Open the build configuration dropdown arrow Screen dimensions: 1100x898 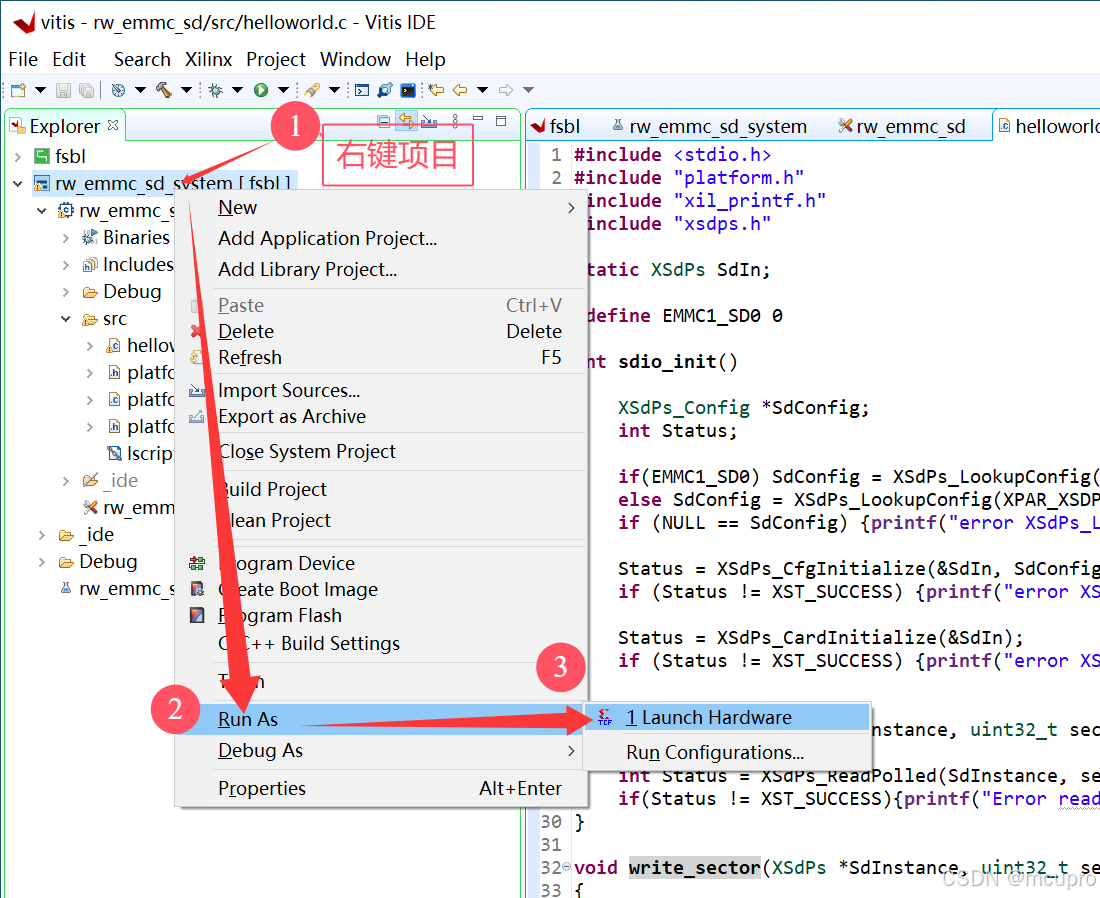pyautogui.click(x=140, y=90)
